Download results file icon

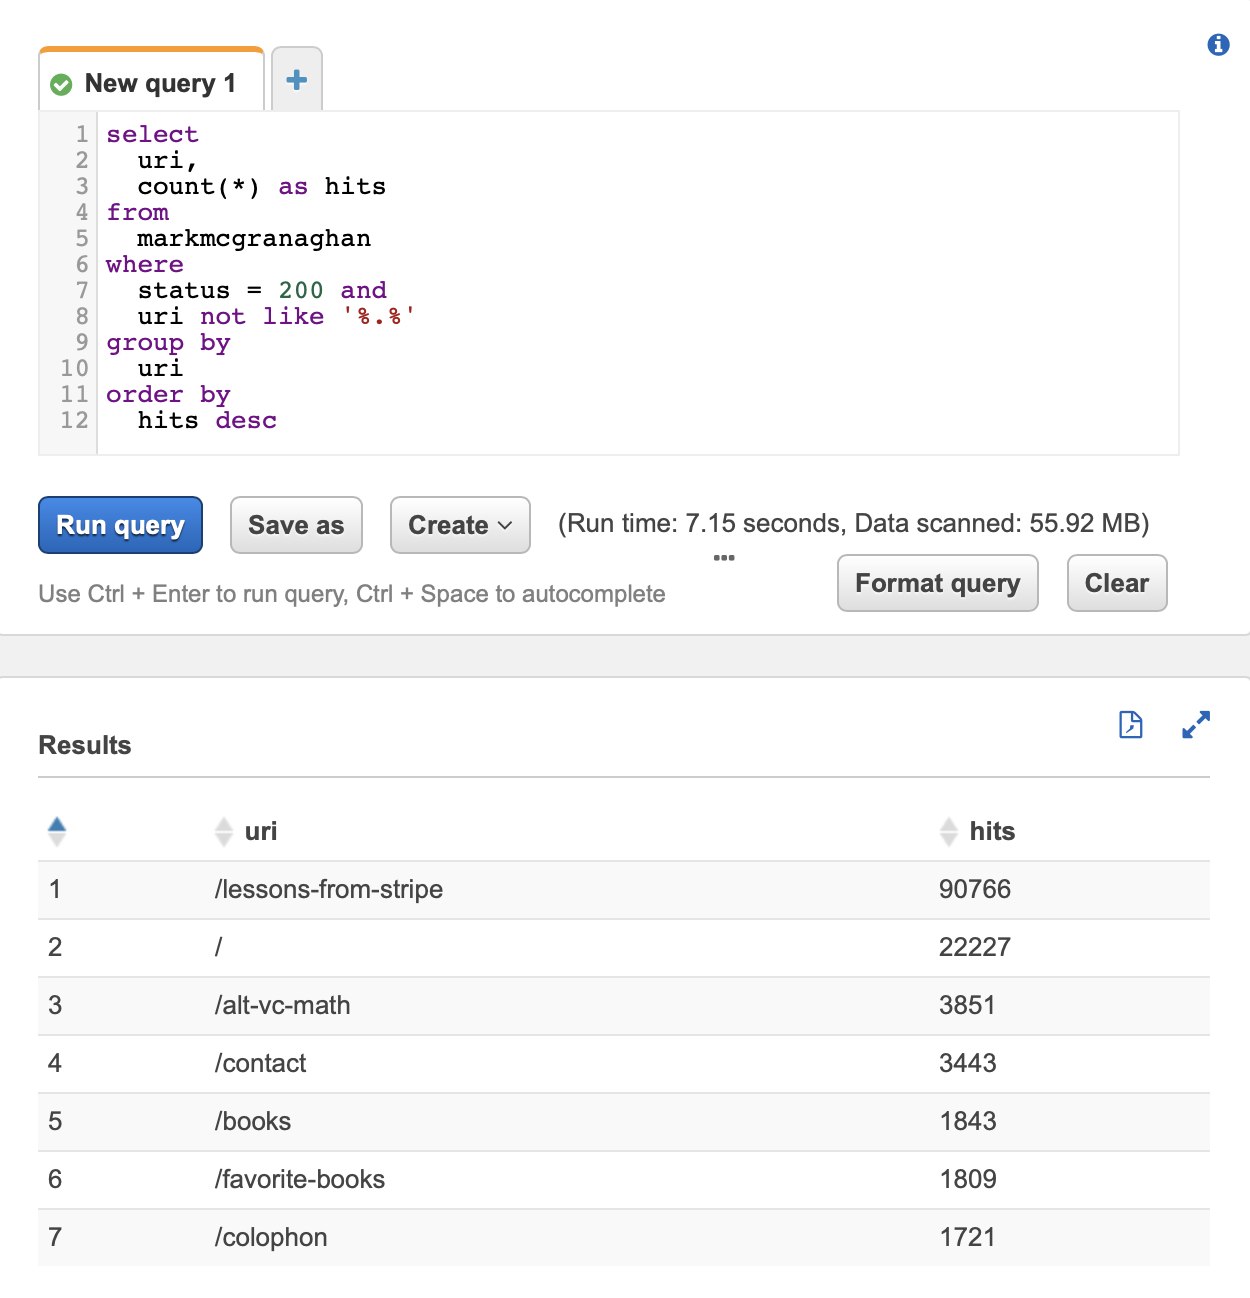(x=1131, y=724)
